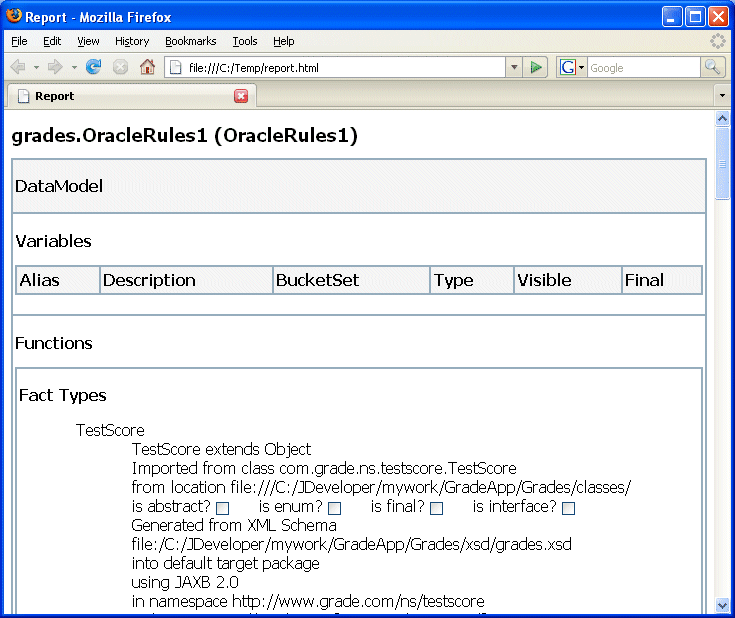Click the Fact Types heading
The width and height of the screenshot is (735, 618).
[62, 395]
